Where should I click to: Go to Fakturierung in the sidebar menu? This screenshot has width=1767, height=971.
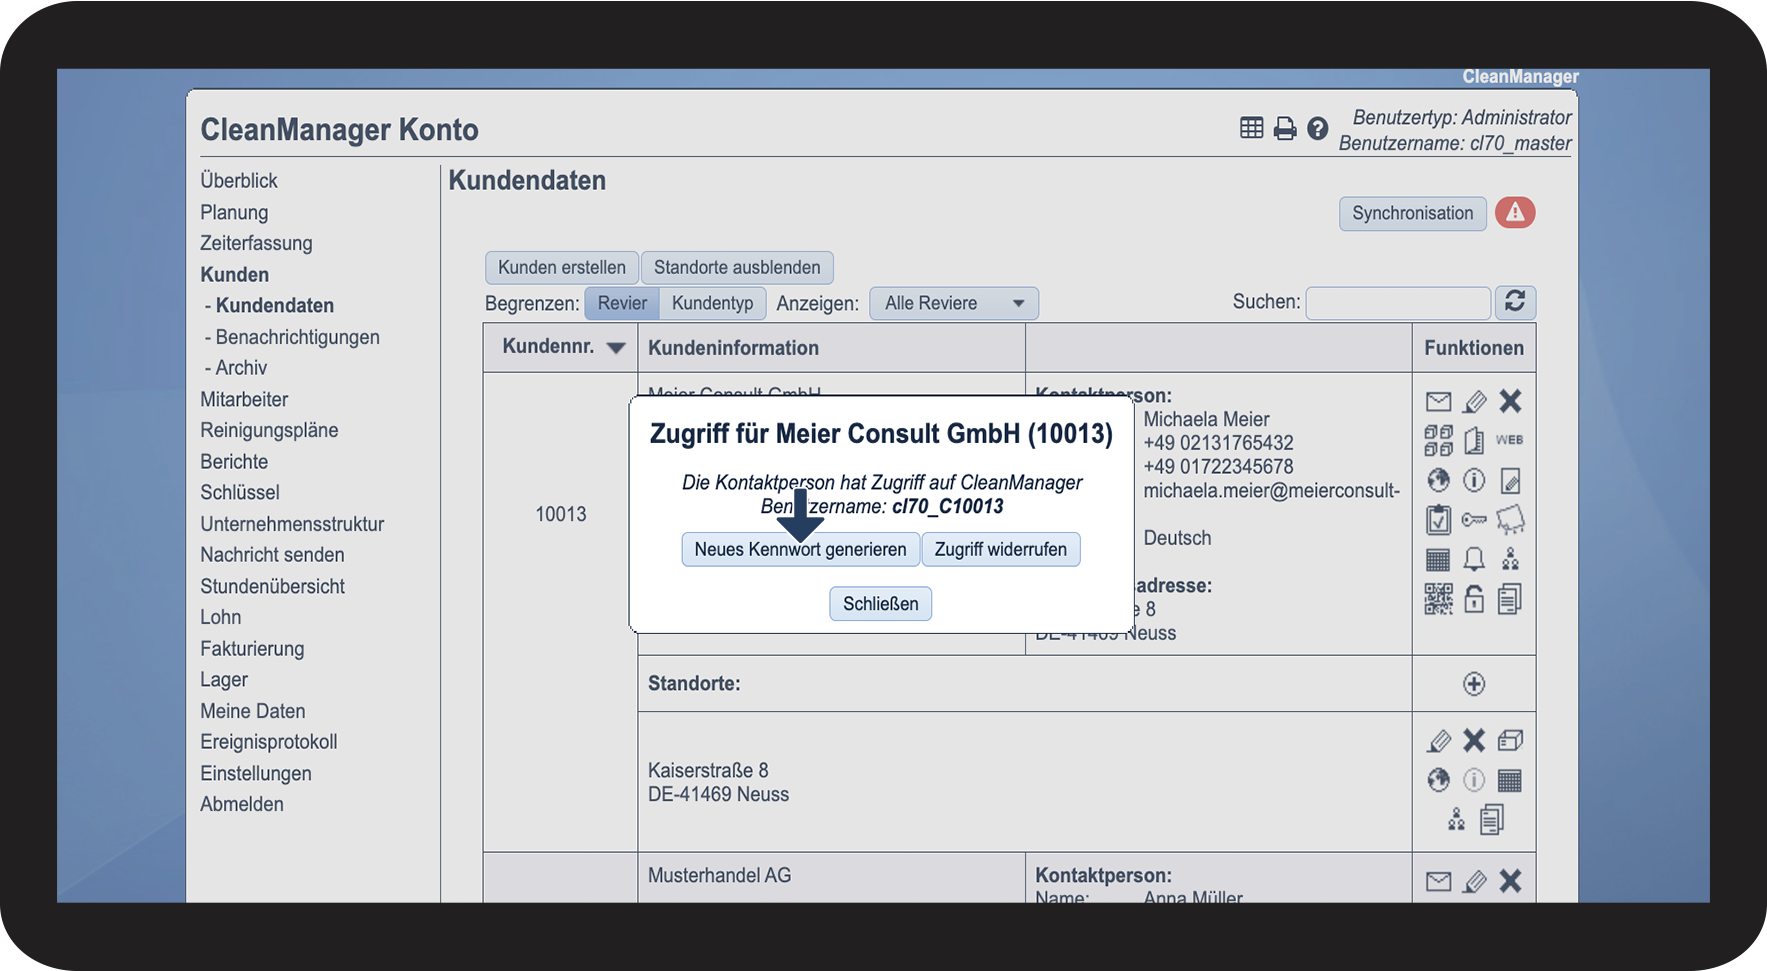coord(252,648)
